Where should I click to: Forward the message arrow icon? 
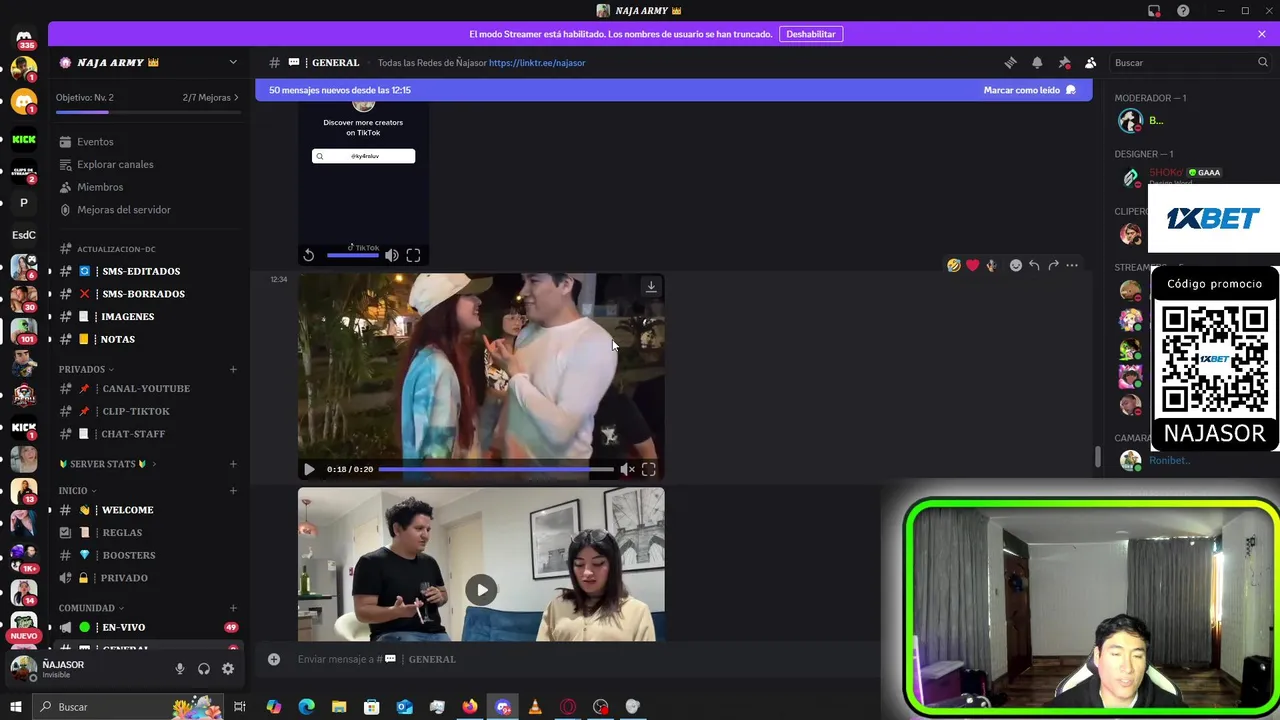coord(1053,265)
